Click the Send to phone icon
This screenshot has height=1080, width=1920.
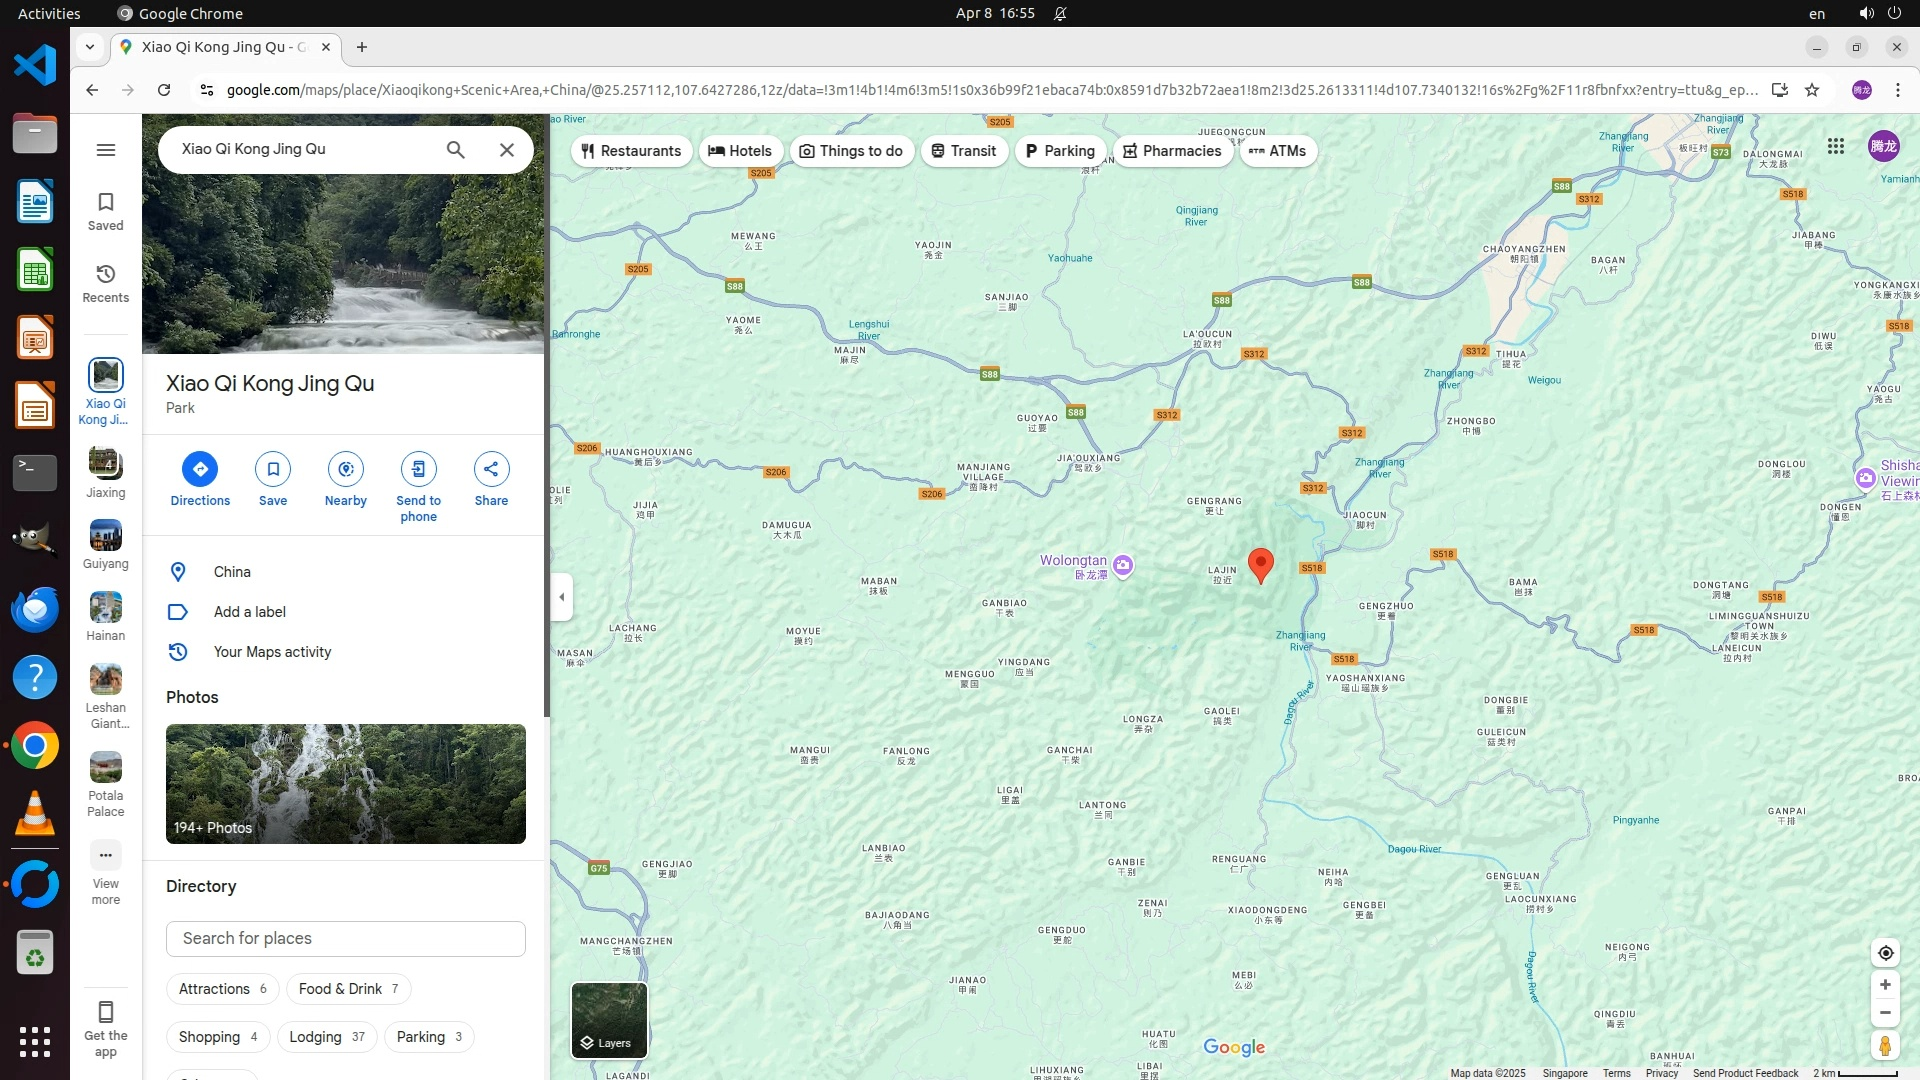(x=418, y=469)
